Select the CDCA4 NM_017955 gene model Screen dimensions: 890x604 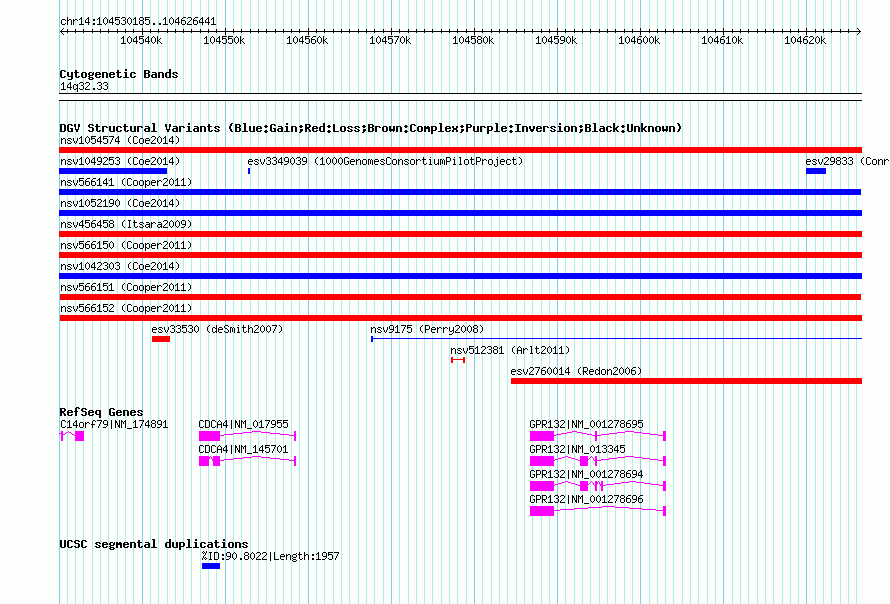click(247, 436)
